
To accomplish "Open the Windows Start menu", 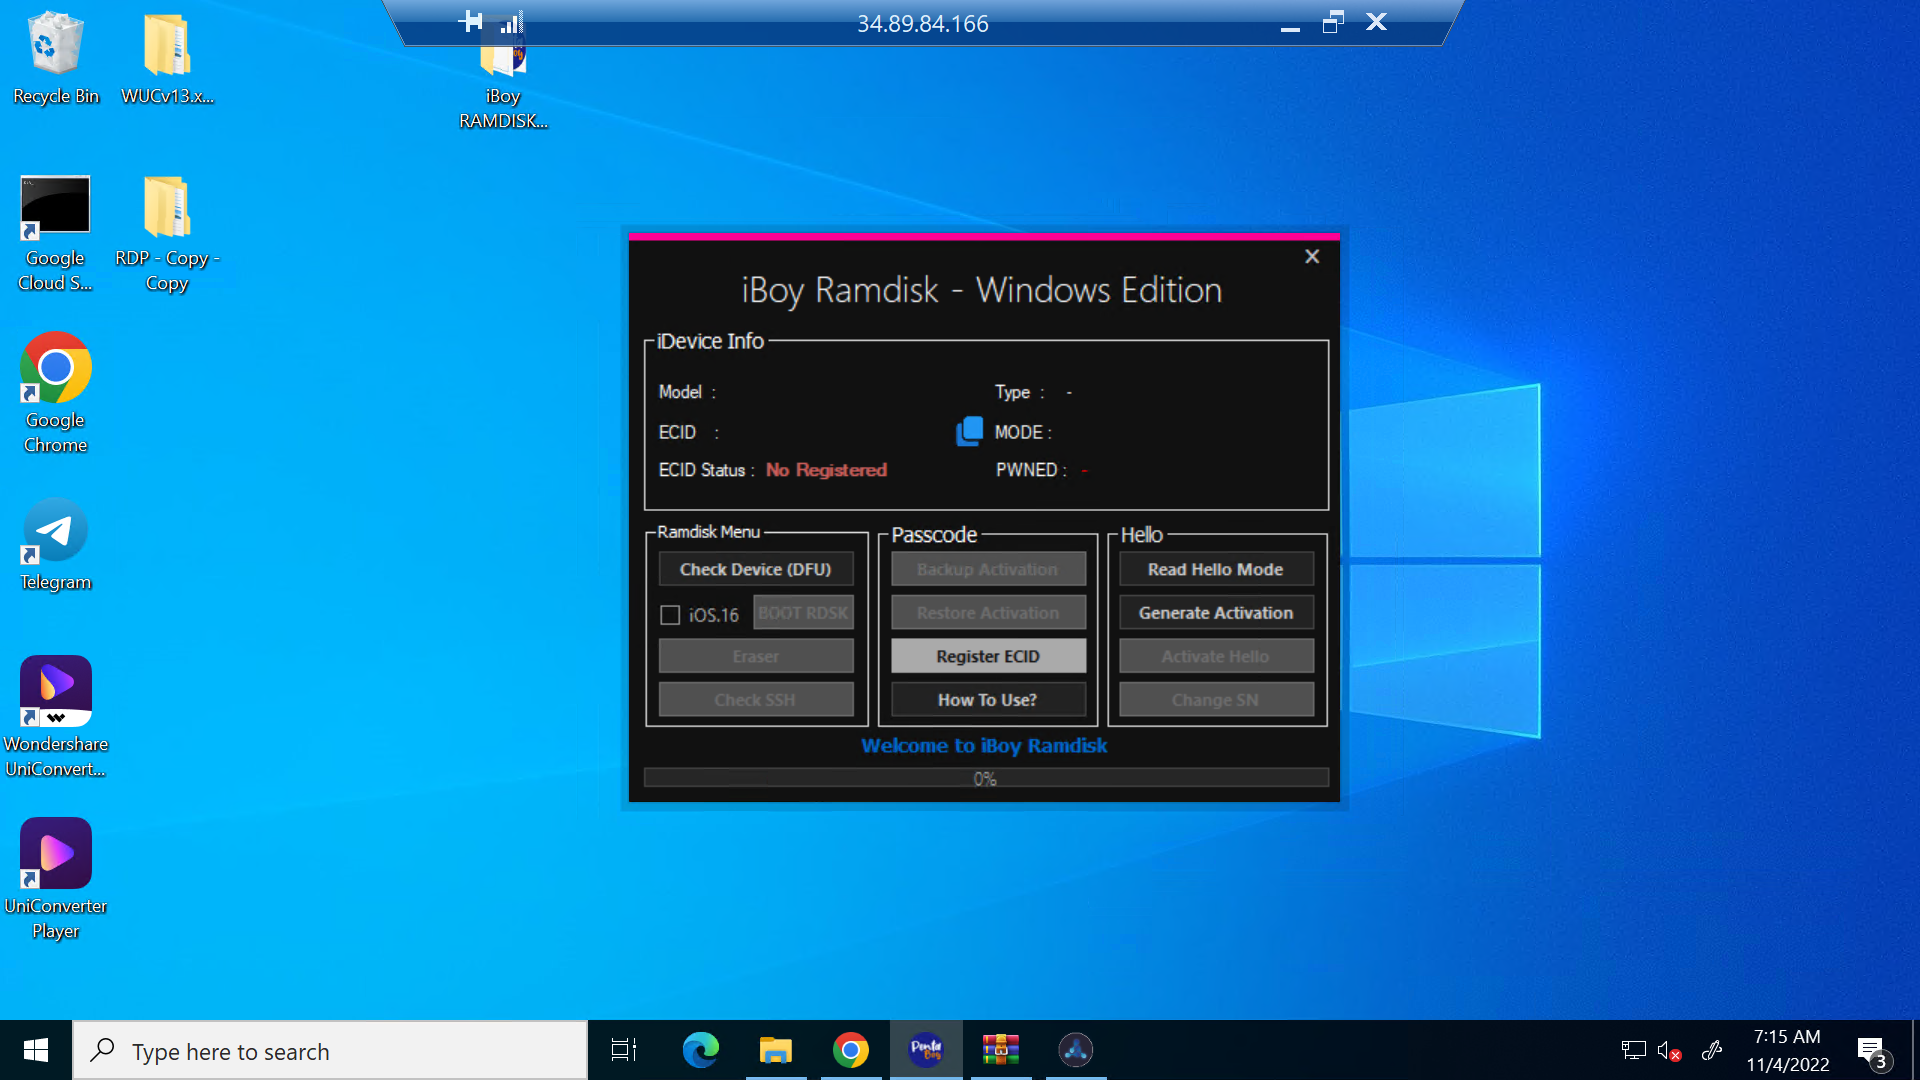I will point(36,1050).
